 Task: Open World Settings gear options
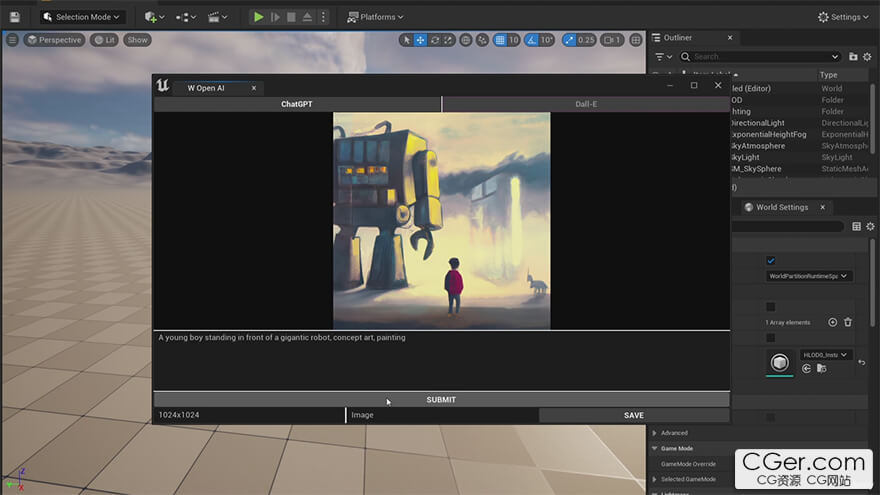coord(870,226)
